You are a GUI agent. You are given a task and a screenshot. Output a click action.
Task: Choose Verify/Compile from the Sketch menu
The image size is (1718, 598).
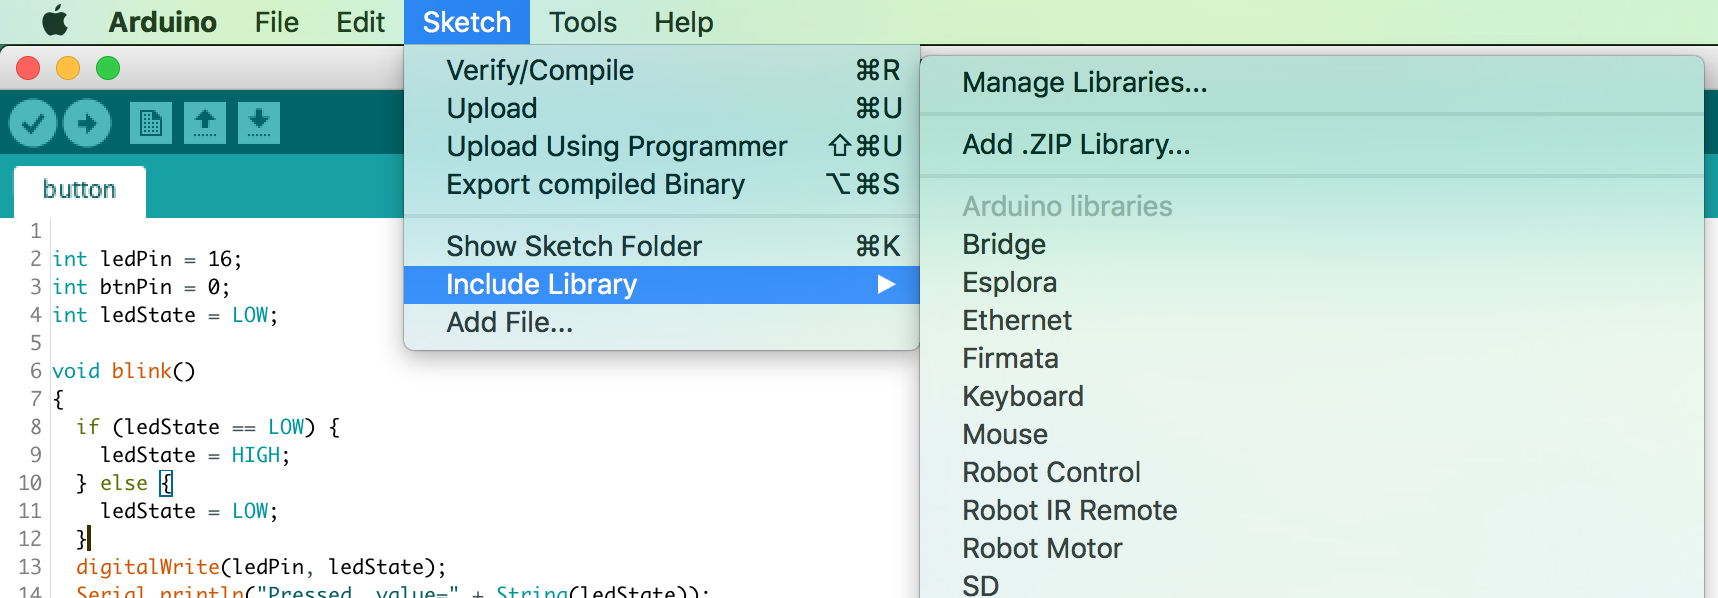click(661, 70)
